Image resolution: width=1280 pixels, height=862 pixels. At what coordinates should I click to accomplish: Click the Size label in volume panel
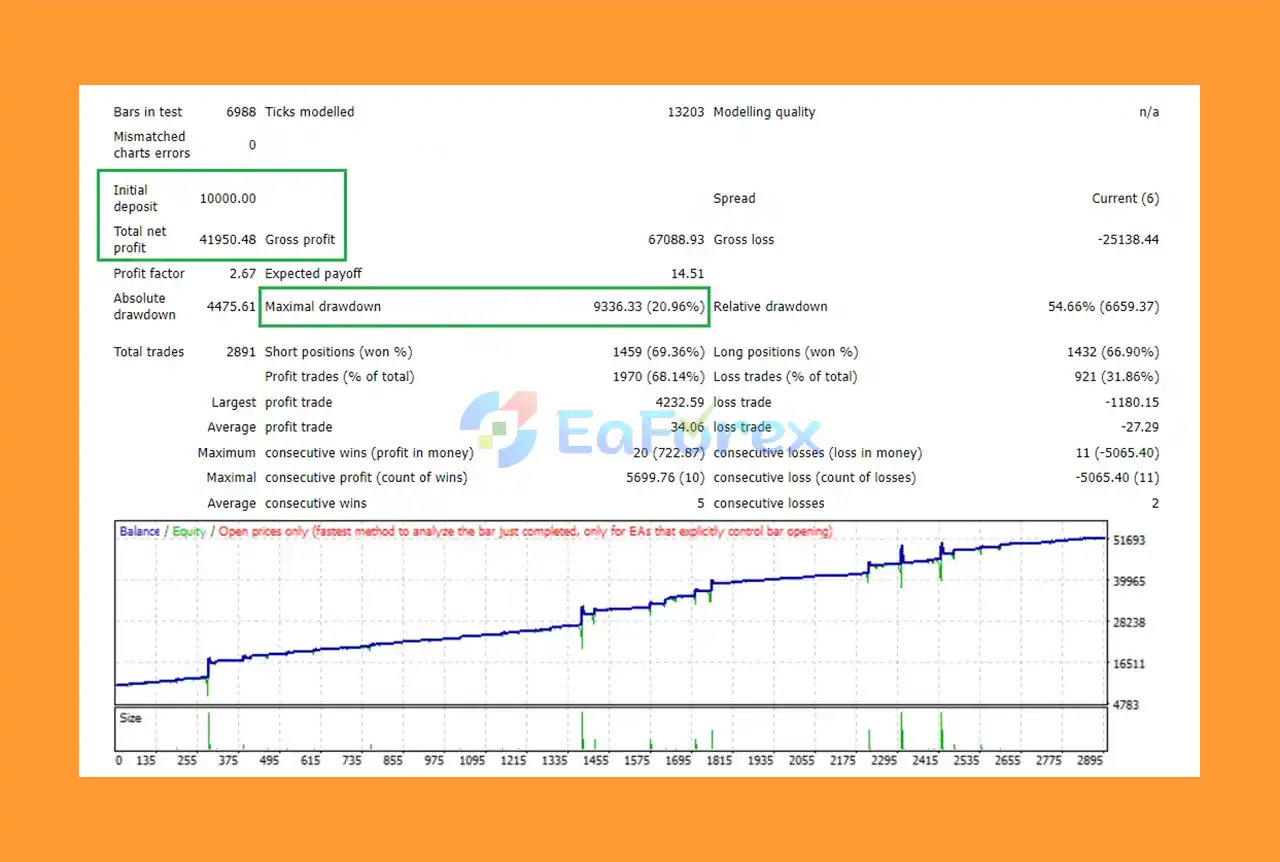tap(130, 718)
